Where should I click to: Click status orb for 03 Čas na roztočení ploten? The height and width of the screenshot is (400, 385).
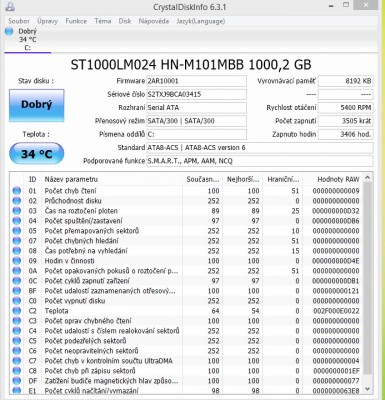click(x=17, y=211)
